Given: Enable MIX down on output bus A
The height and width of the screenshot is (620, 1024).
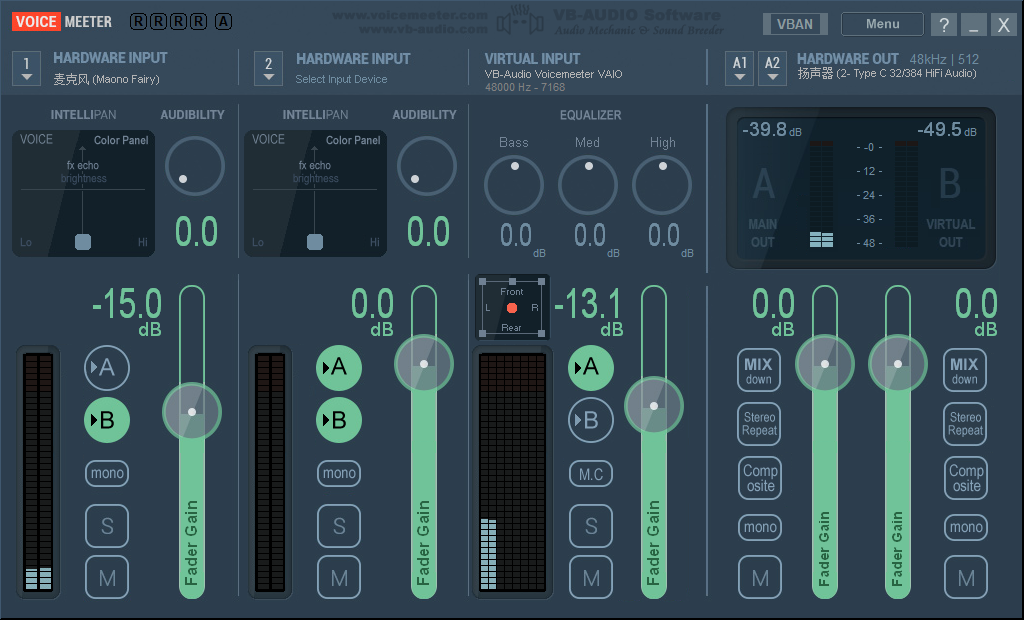Looking at the screenshot, I should [x=759, y=370].
